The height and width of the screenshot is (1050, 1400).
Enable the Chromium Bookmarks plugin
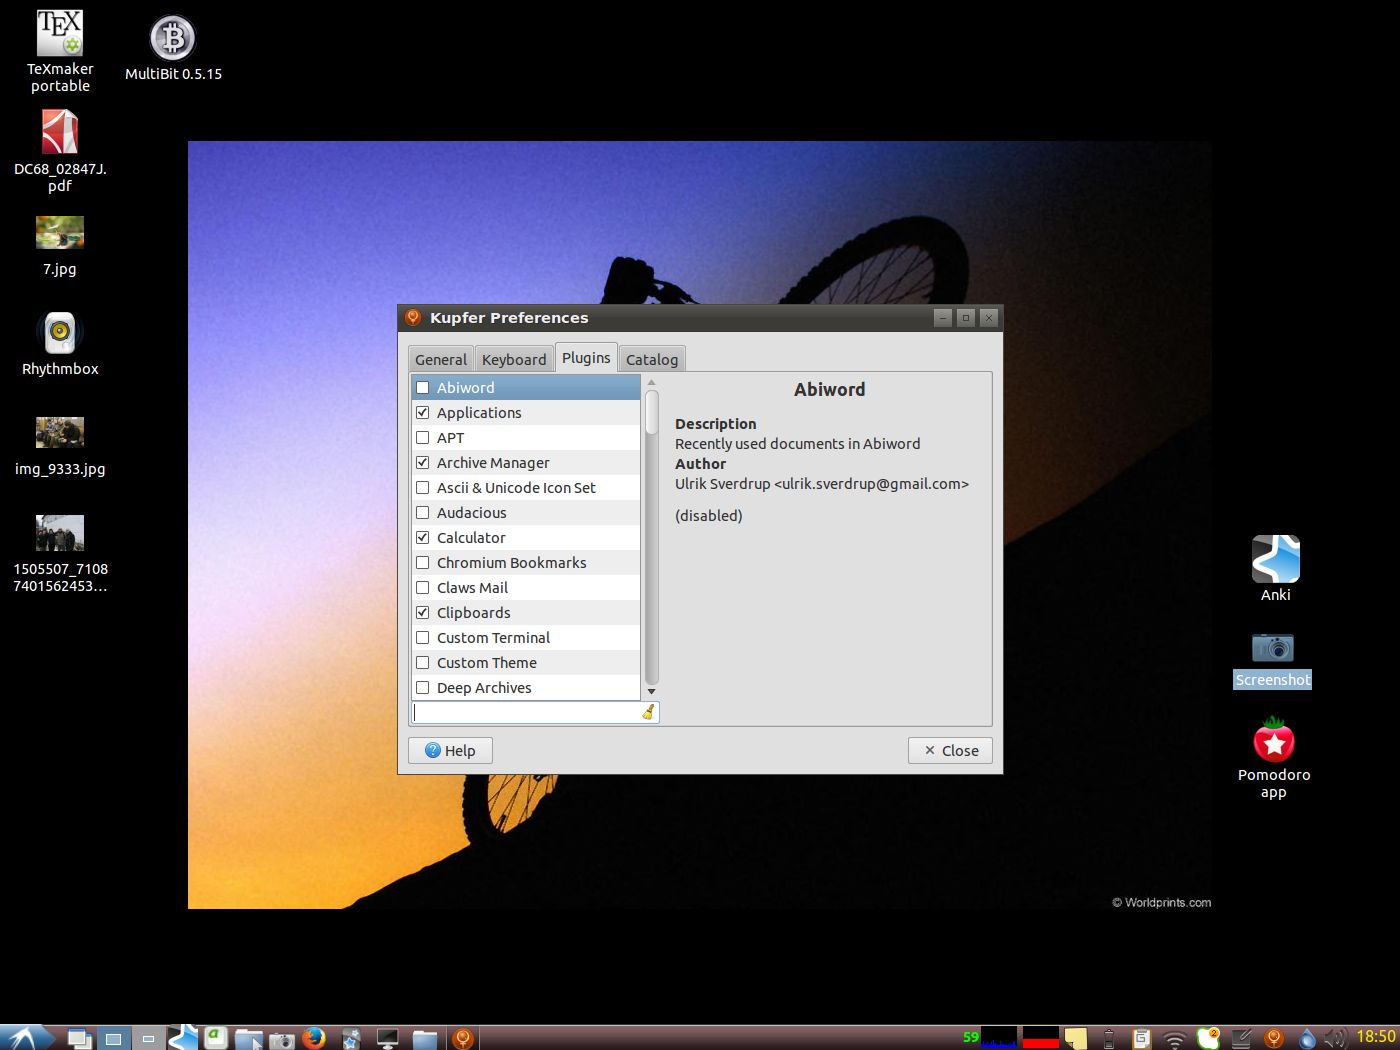[423, 563]
